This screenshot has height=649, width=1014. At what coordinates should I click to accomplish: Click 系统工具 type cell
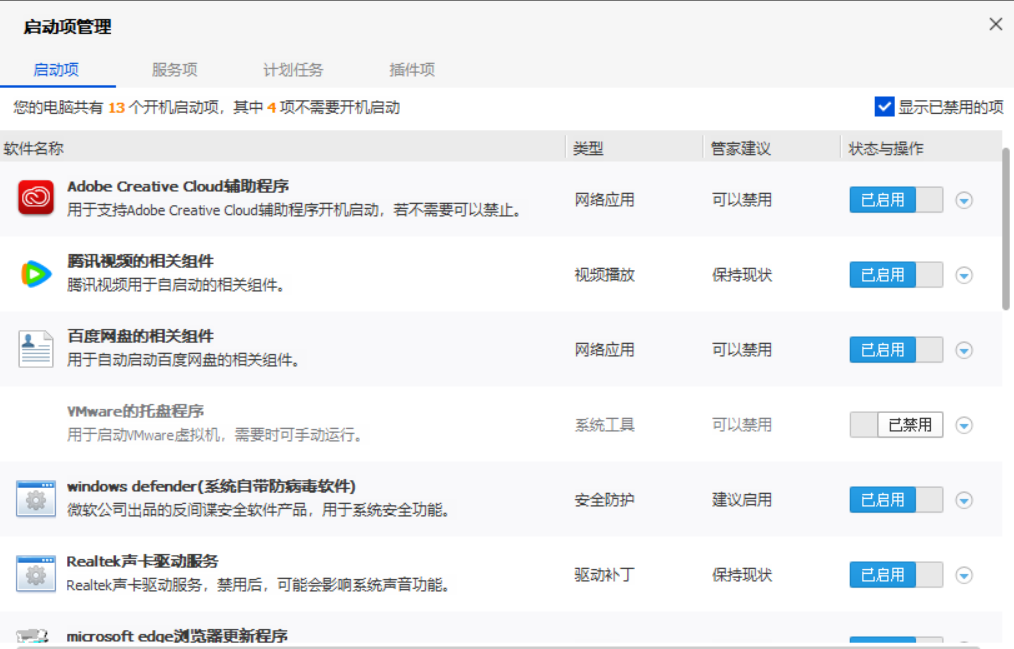(605, 425)
